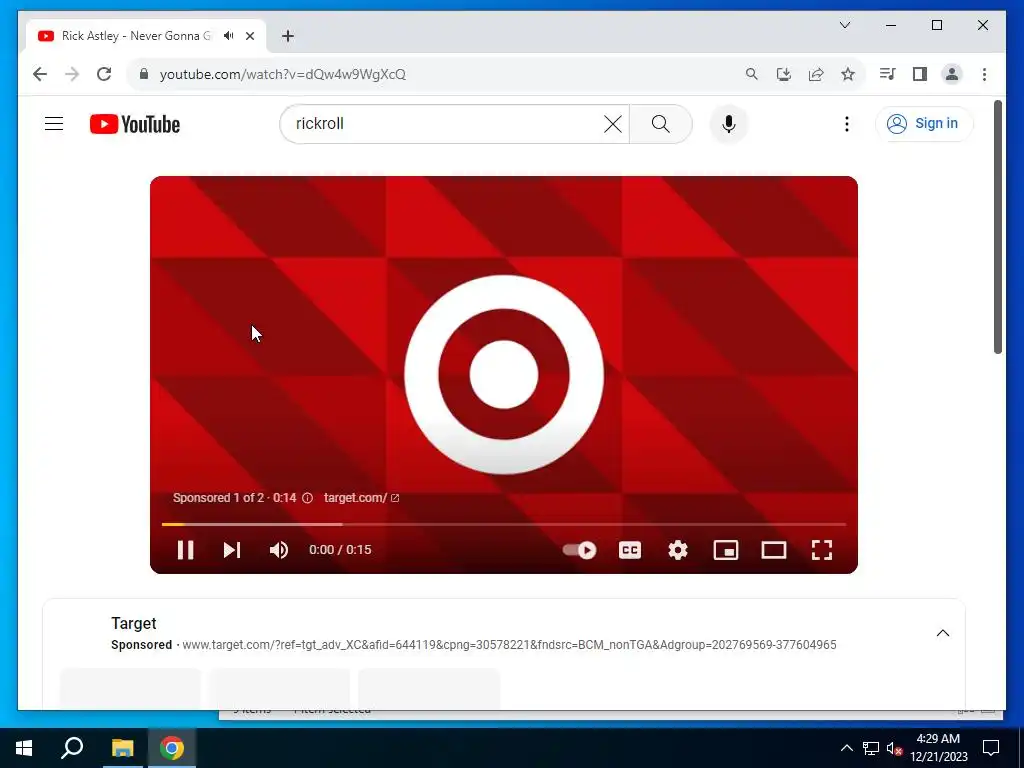Click Chrome icon in taskbar
The height and width of the screenshot is (768, 1024).
pyautogui.click(x=172, y=748)
